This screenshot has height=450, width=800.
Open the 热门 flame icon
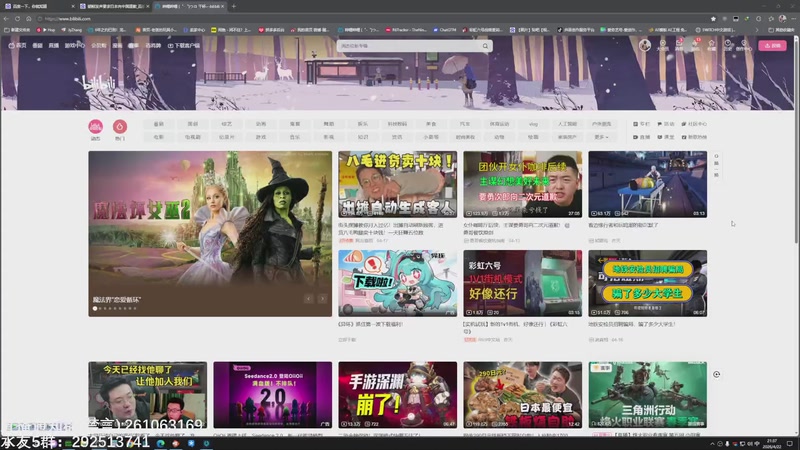[x=120, y=127]
